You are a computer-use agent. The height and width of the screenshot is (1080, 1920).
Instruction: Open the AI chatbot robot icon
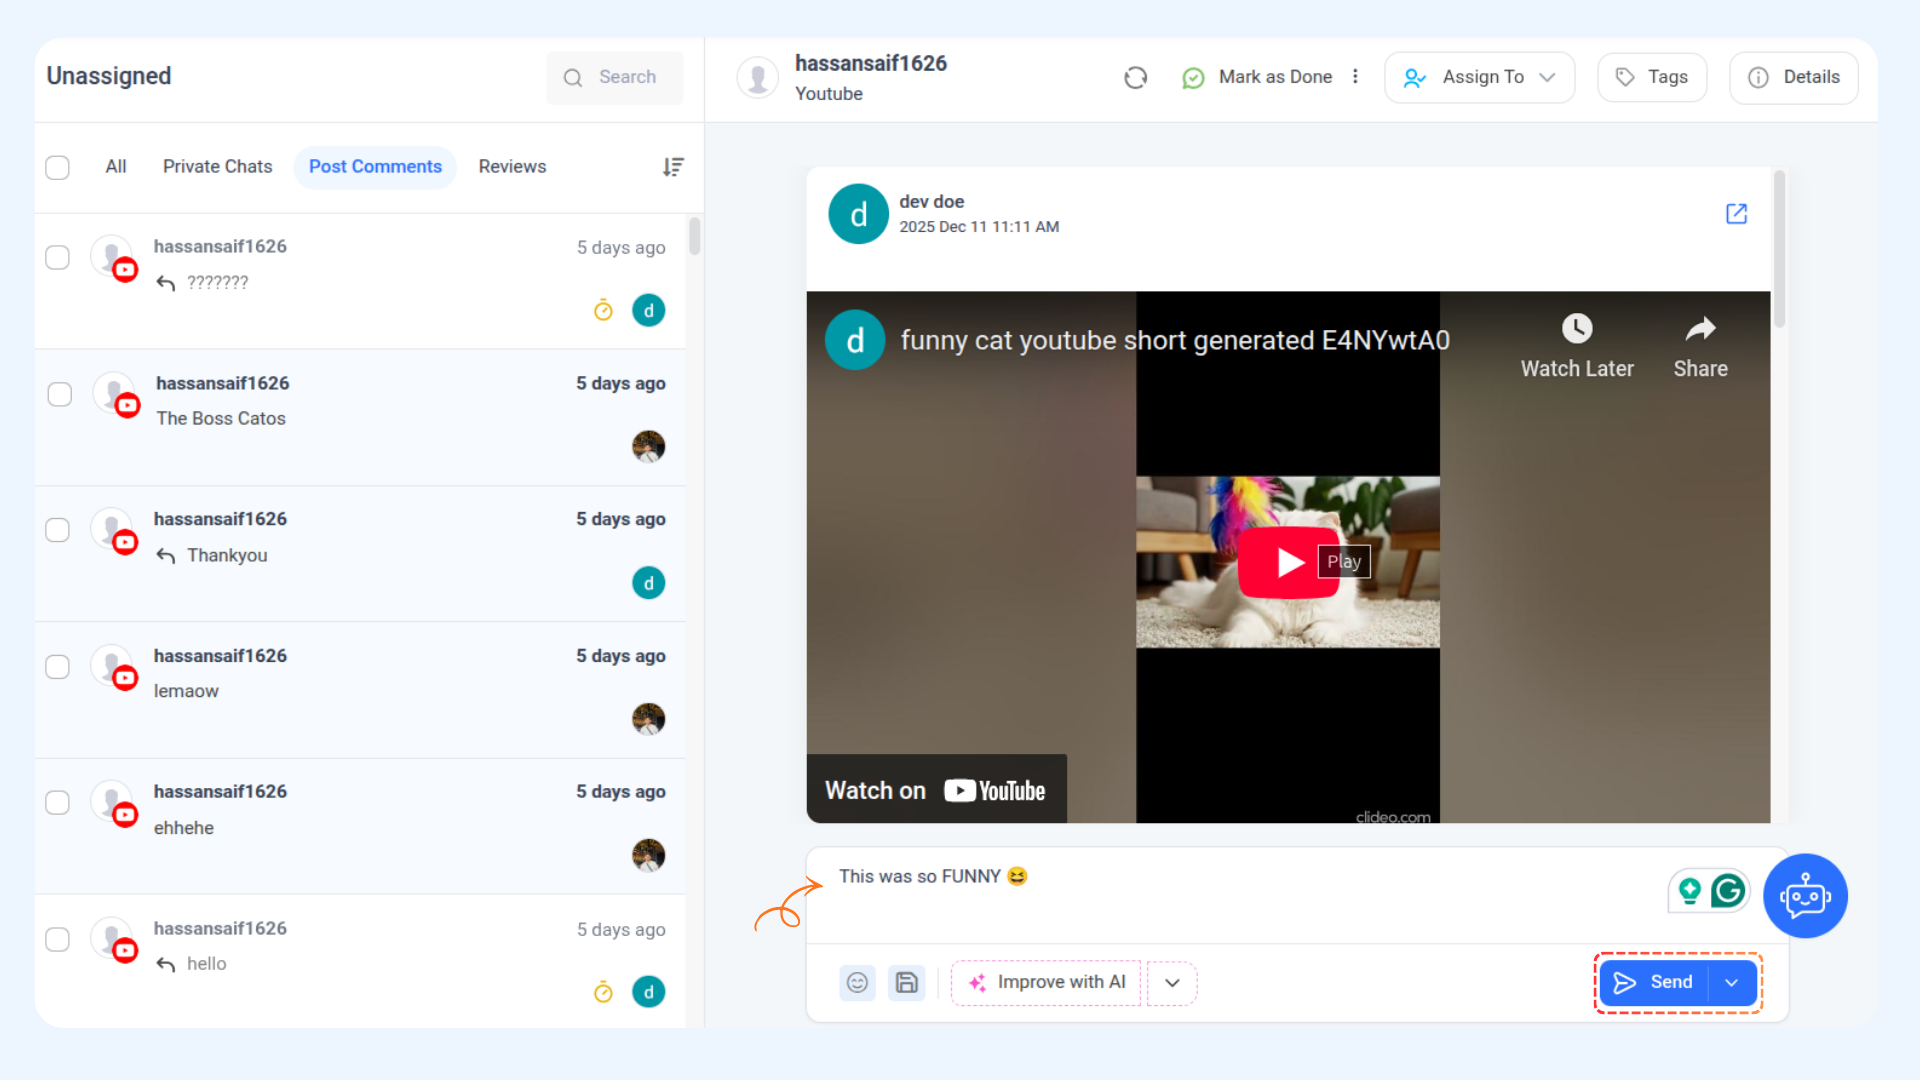[x=1804, y=895]
